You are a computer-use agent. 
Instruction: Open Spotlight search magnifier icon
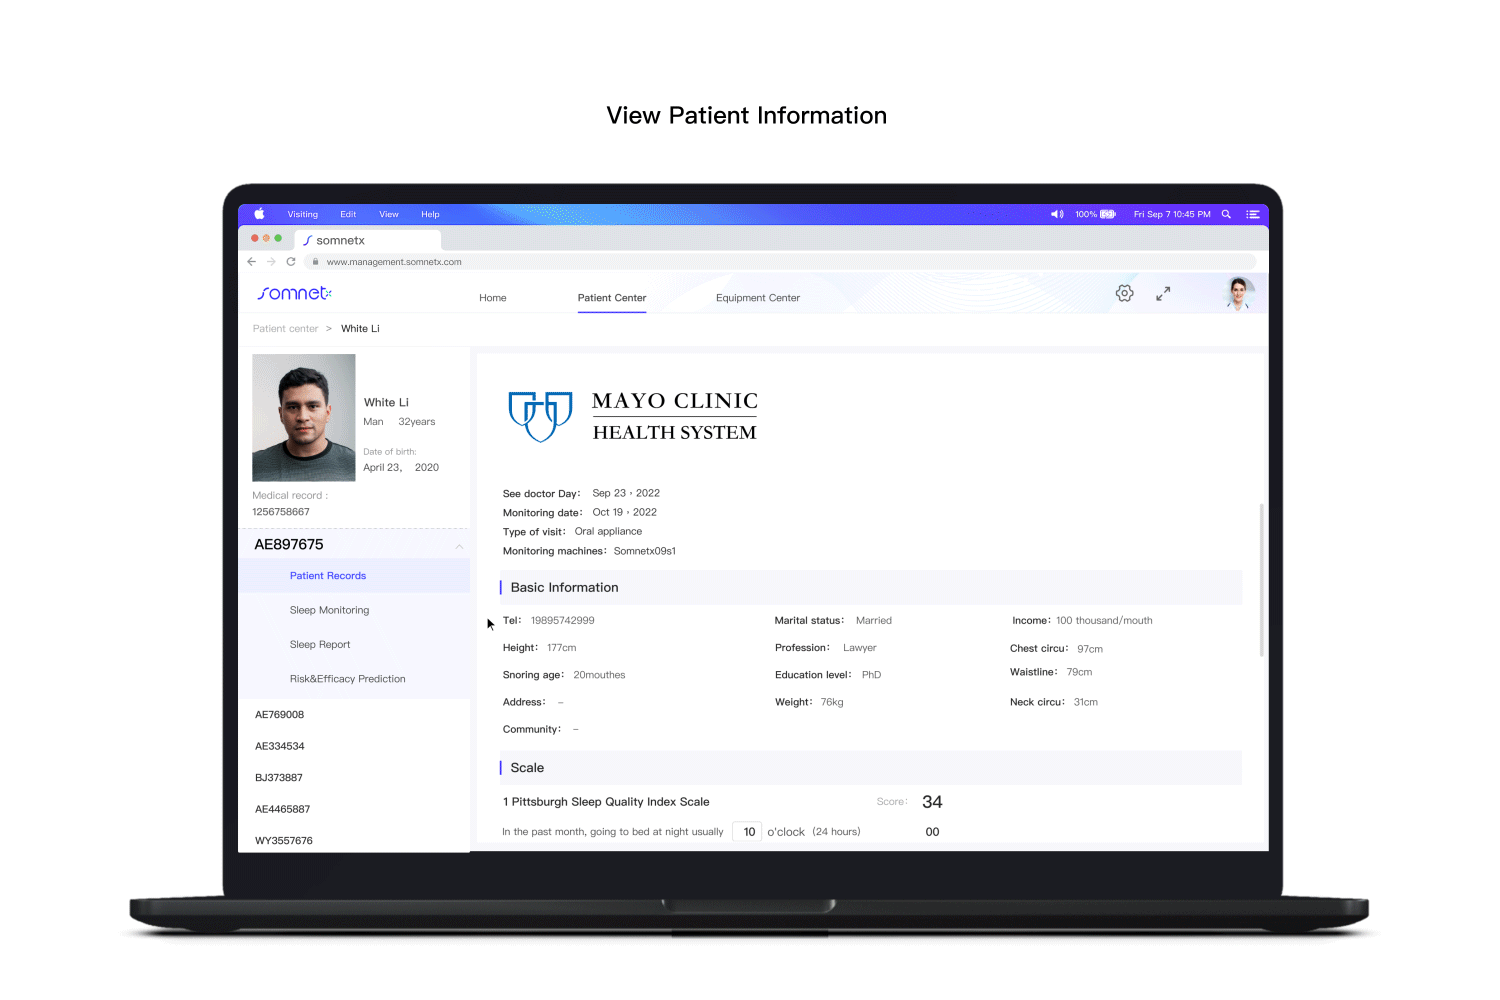tap(1226, 214)
